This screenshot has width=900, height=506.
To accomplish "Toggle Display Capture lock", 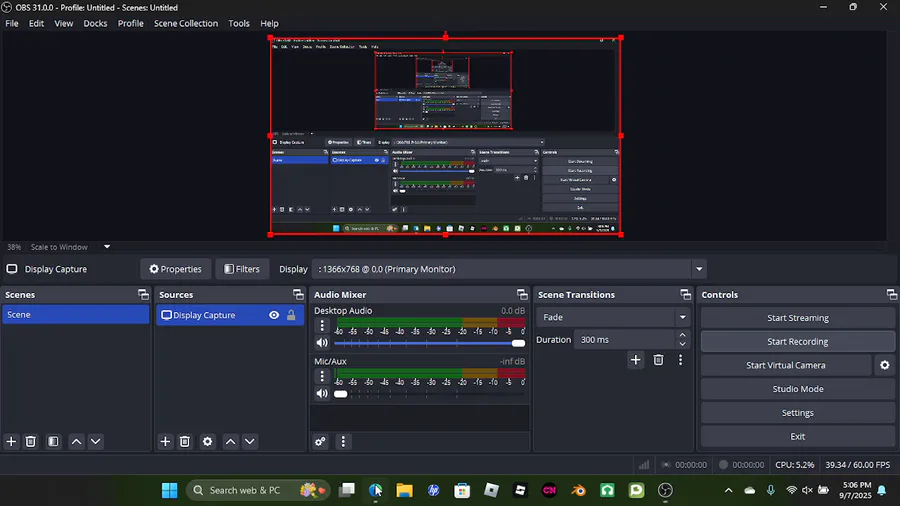I will [x=291, y=315].
